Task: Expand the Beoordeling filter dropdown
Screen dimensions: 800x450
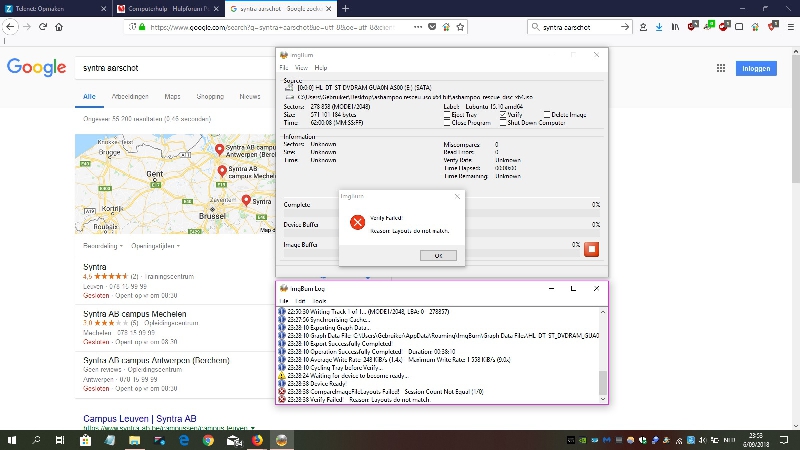Action: pos(103,245)
